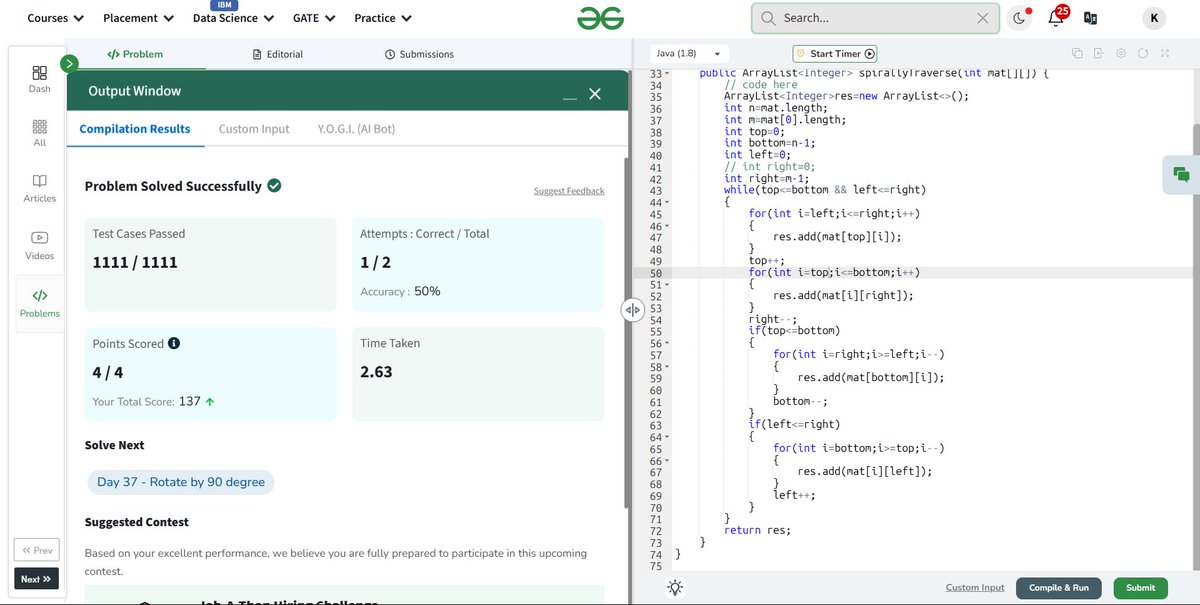Open Videos in the left sidebar
Image resolution: width=1200 pixels, height=605 pixels.
39,245
